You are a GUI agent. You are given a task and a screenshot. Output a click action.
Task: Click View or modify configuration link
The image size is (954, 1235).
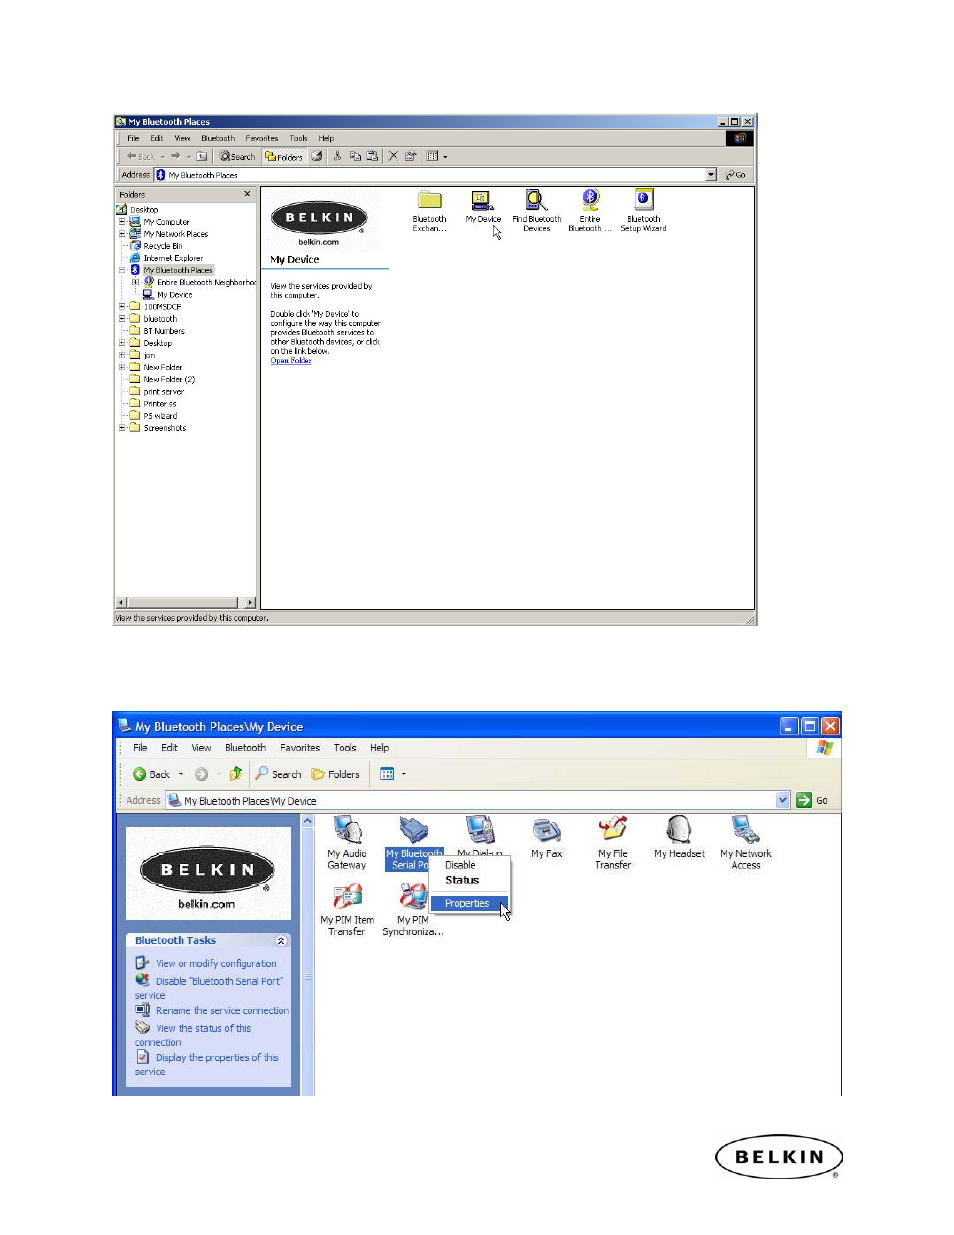pyautogui.click(x=216, y=964)
